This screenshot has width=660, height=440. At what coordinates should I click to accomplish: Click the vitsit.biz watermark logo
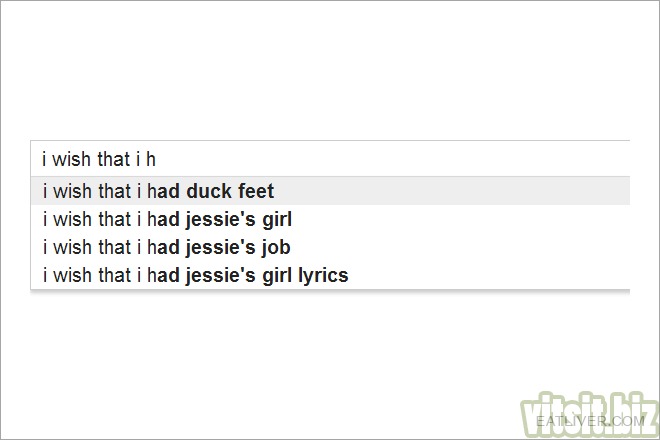pyautogui.click(x=588, y=414)
